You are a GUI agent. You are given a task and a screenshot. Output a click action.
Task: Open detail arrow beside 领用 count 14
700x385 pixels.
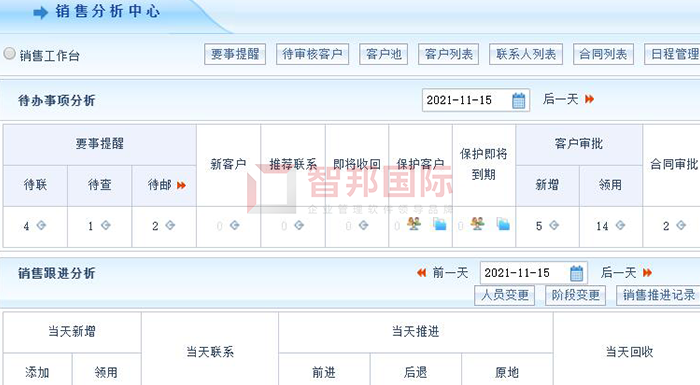pyautogui.click(x=620, y=226)
